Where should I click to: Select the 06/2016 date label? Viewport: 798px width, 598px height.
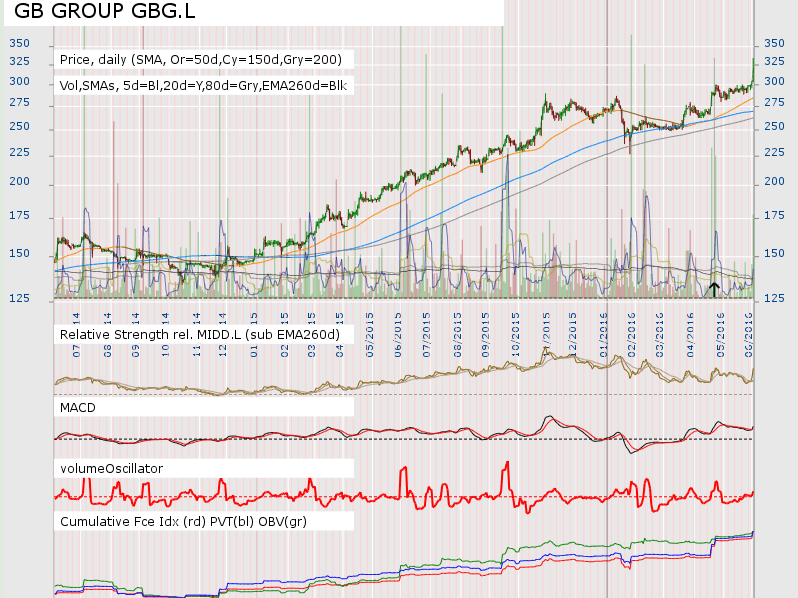click(749, 335)
